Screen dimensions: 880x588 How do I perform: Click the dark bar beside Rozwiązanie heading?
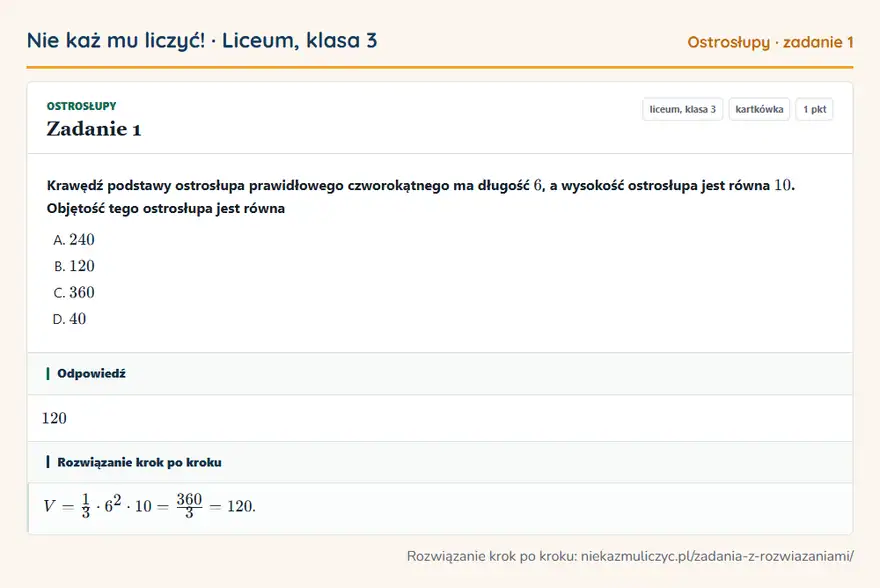pos(48,462)
